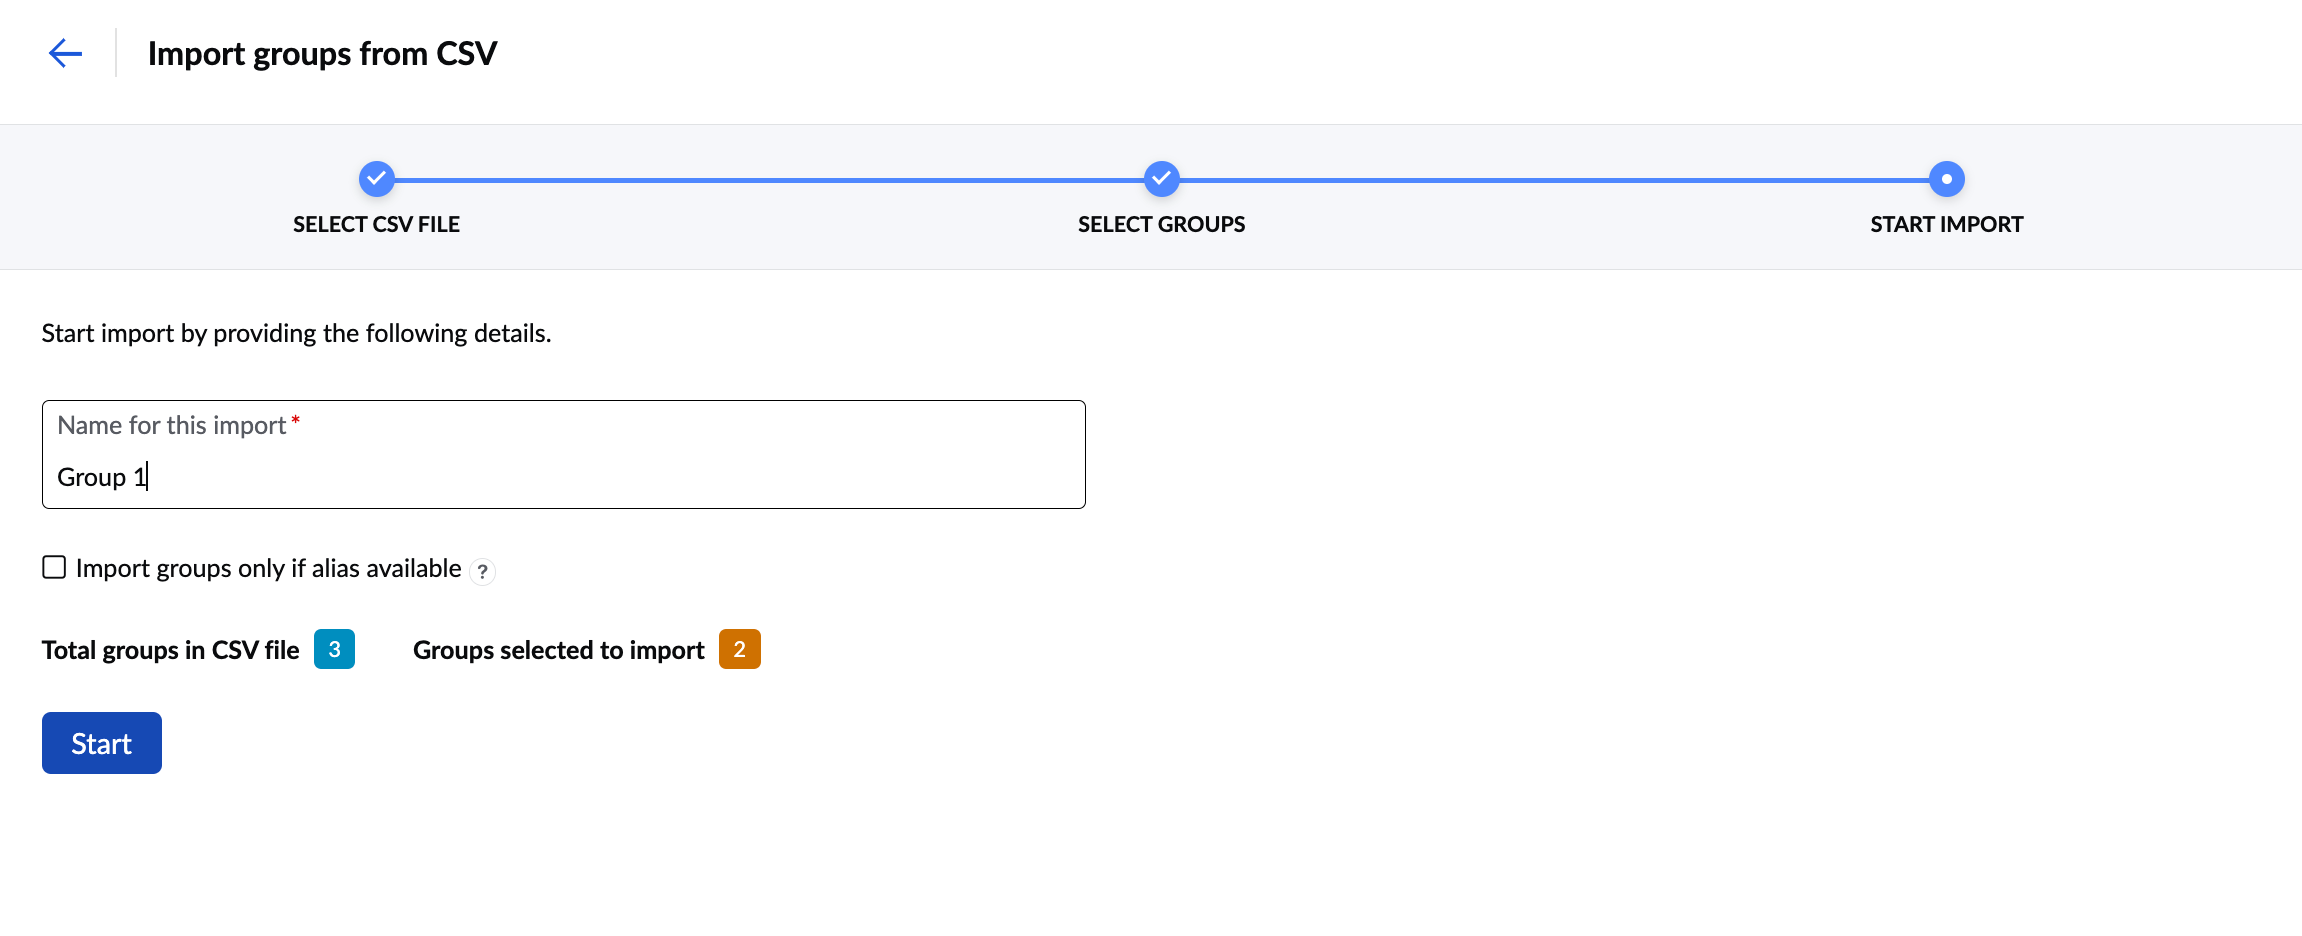Open the alias help question mark icon
2302x936 pixels.
click(x=483, y=571)
